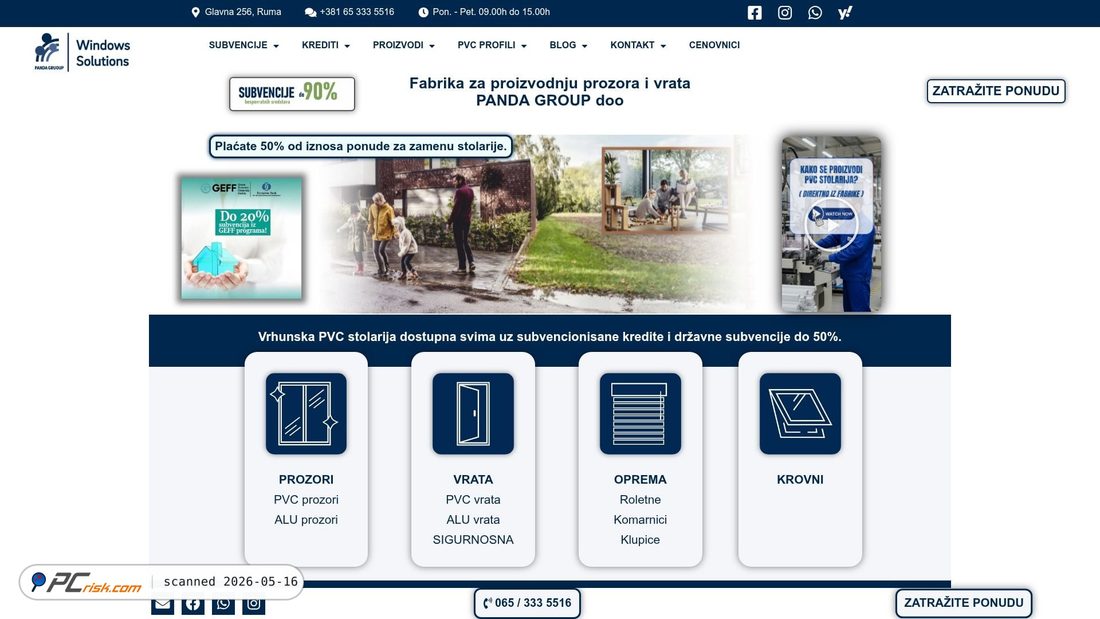Screen dimensions: 1100x619
Task: Click the PROZORI window icon
Action: [306, 413]
